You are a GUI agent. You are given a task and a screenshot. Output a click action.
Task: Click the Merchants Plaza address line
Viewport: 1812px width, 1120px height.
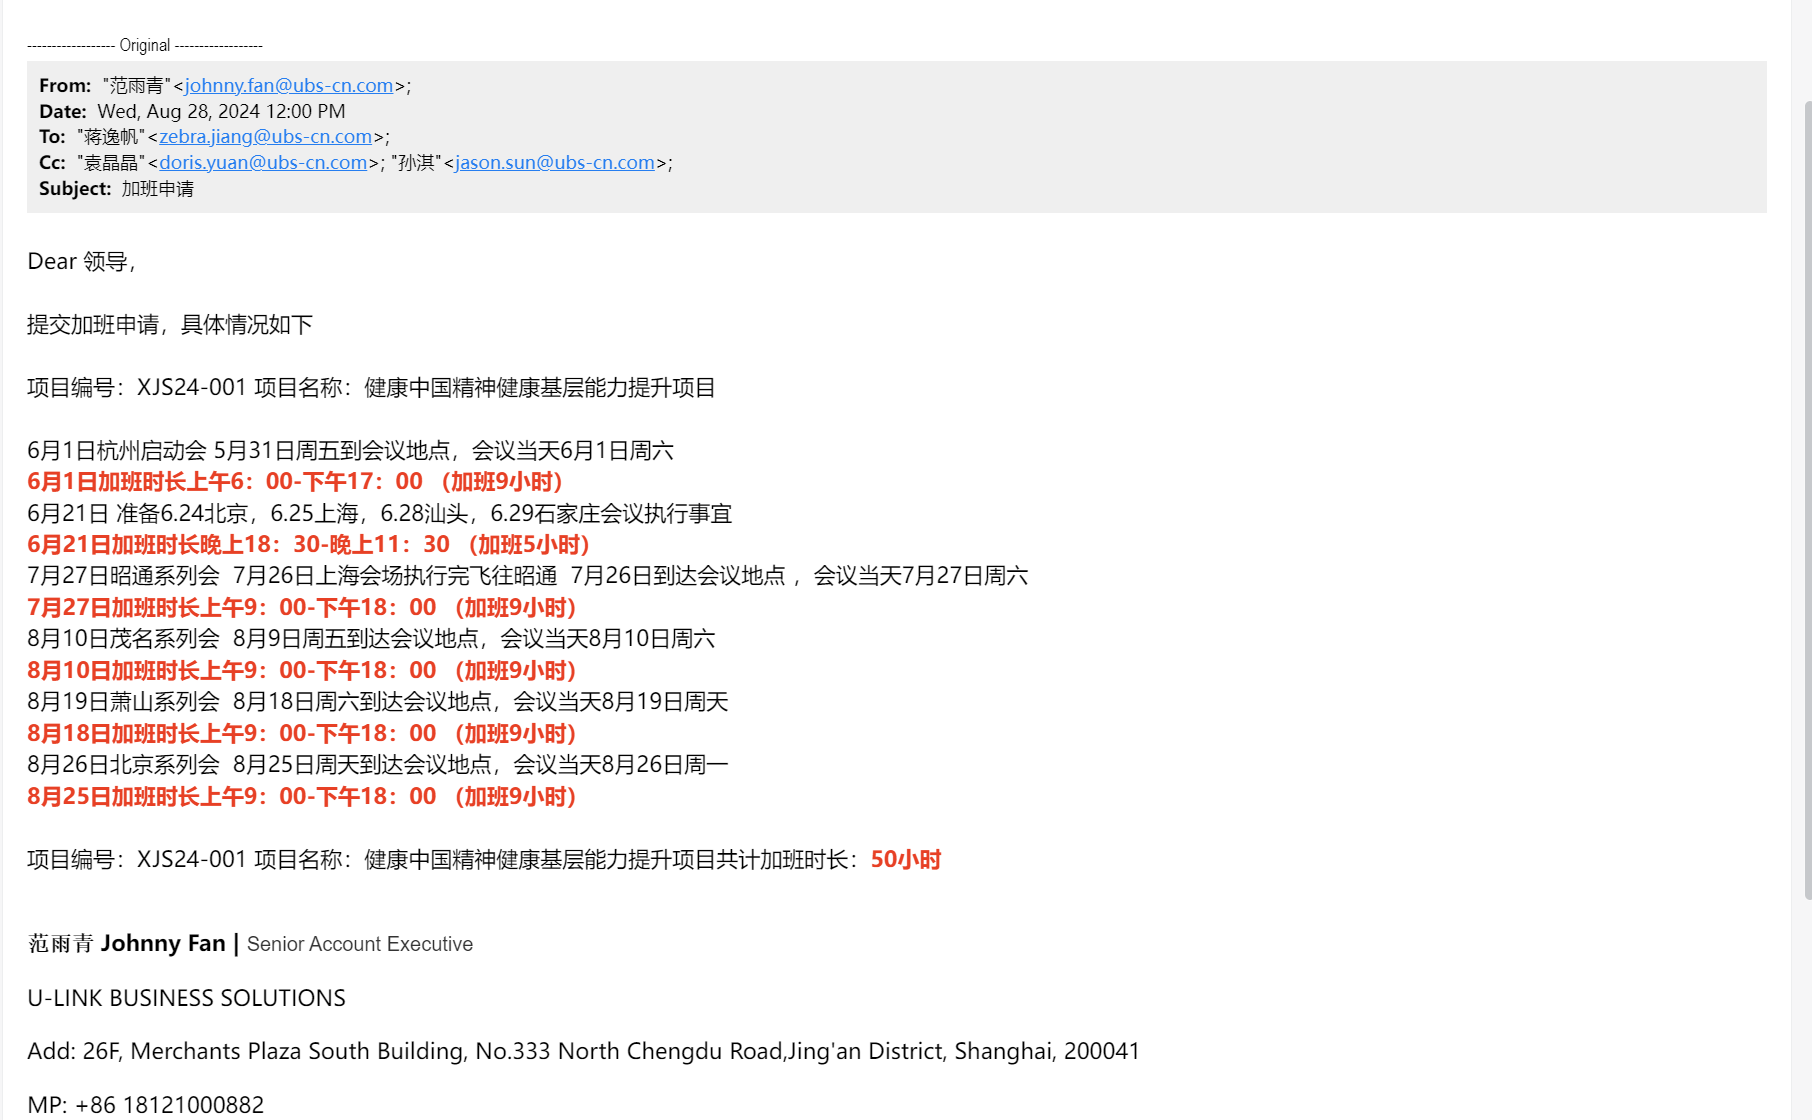point(583,1052)
